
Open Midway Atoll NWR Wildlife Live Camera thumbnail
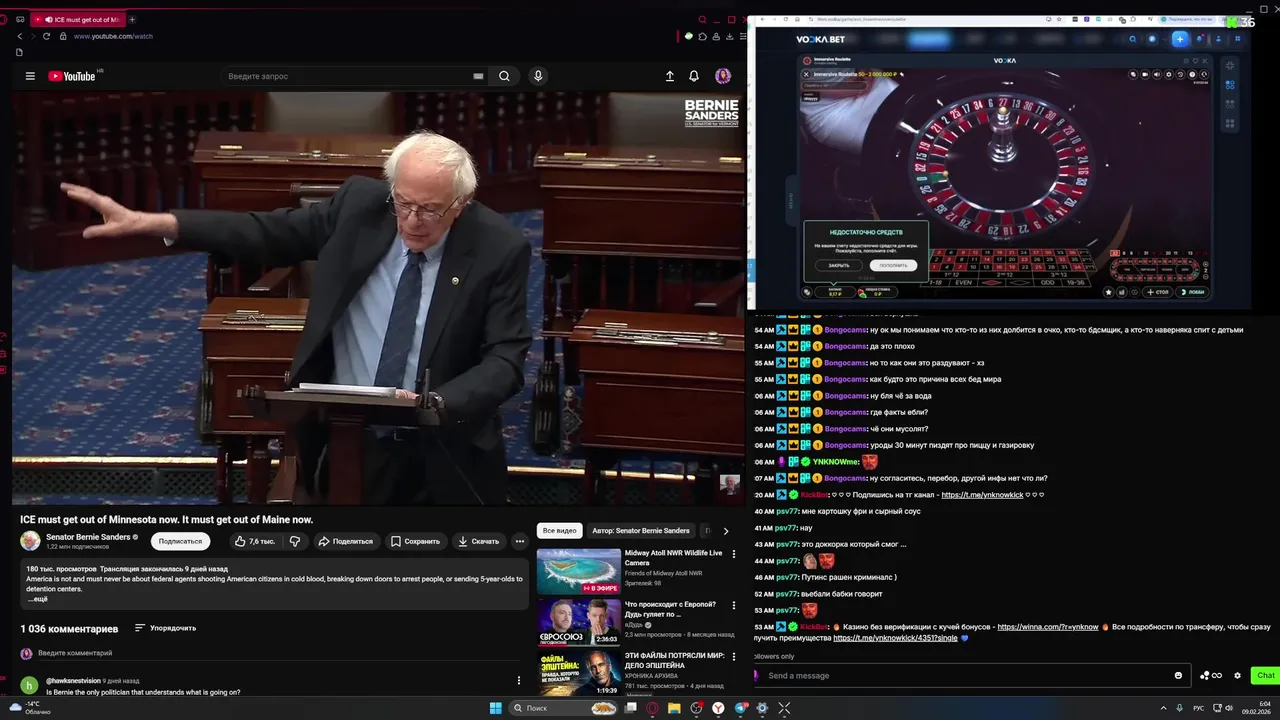(578, 571)
